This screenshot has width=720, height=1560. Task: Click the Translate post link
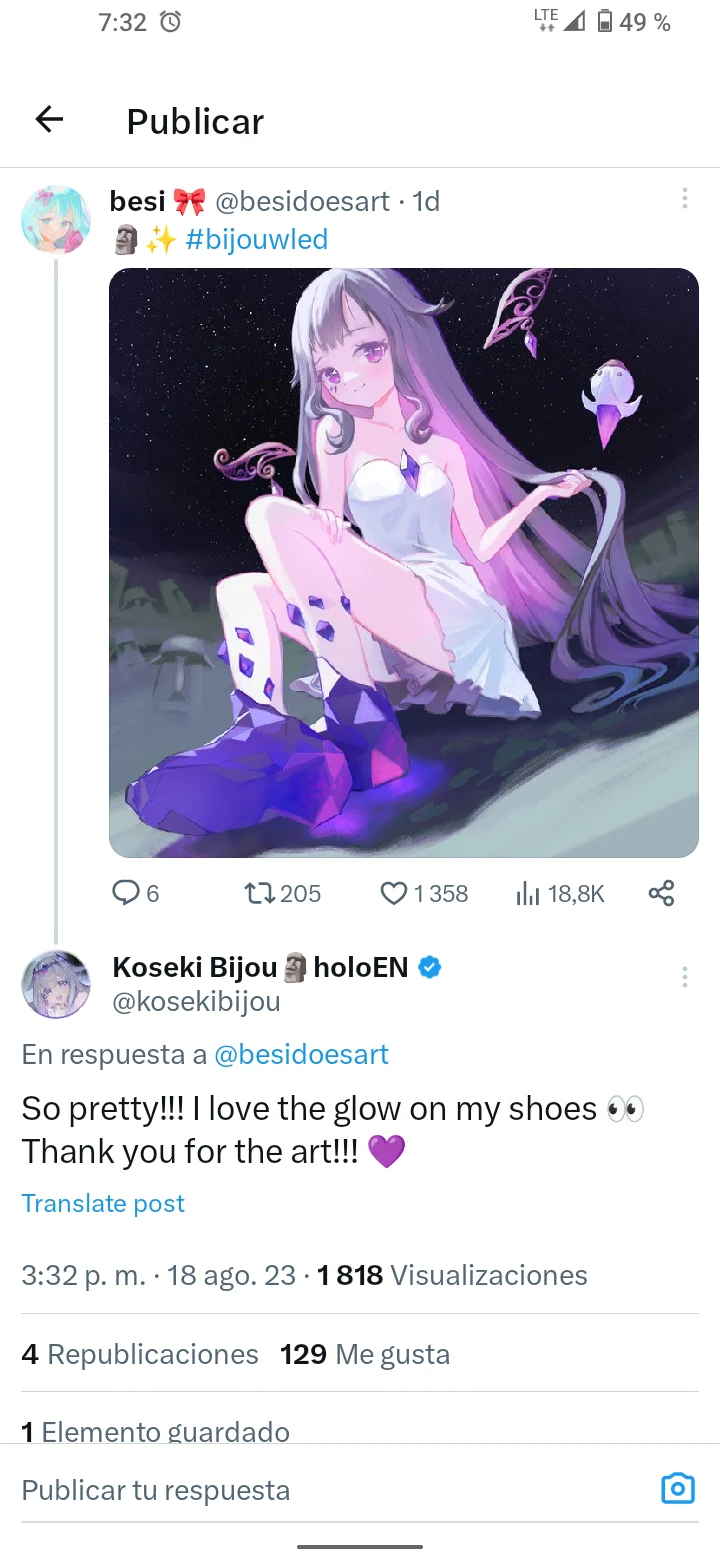(x=102, y=1203)
